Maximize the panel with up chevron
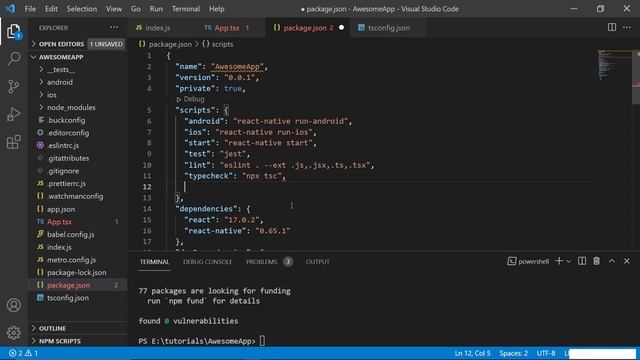 [611, 261]
